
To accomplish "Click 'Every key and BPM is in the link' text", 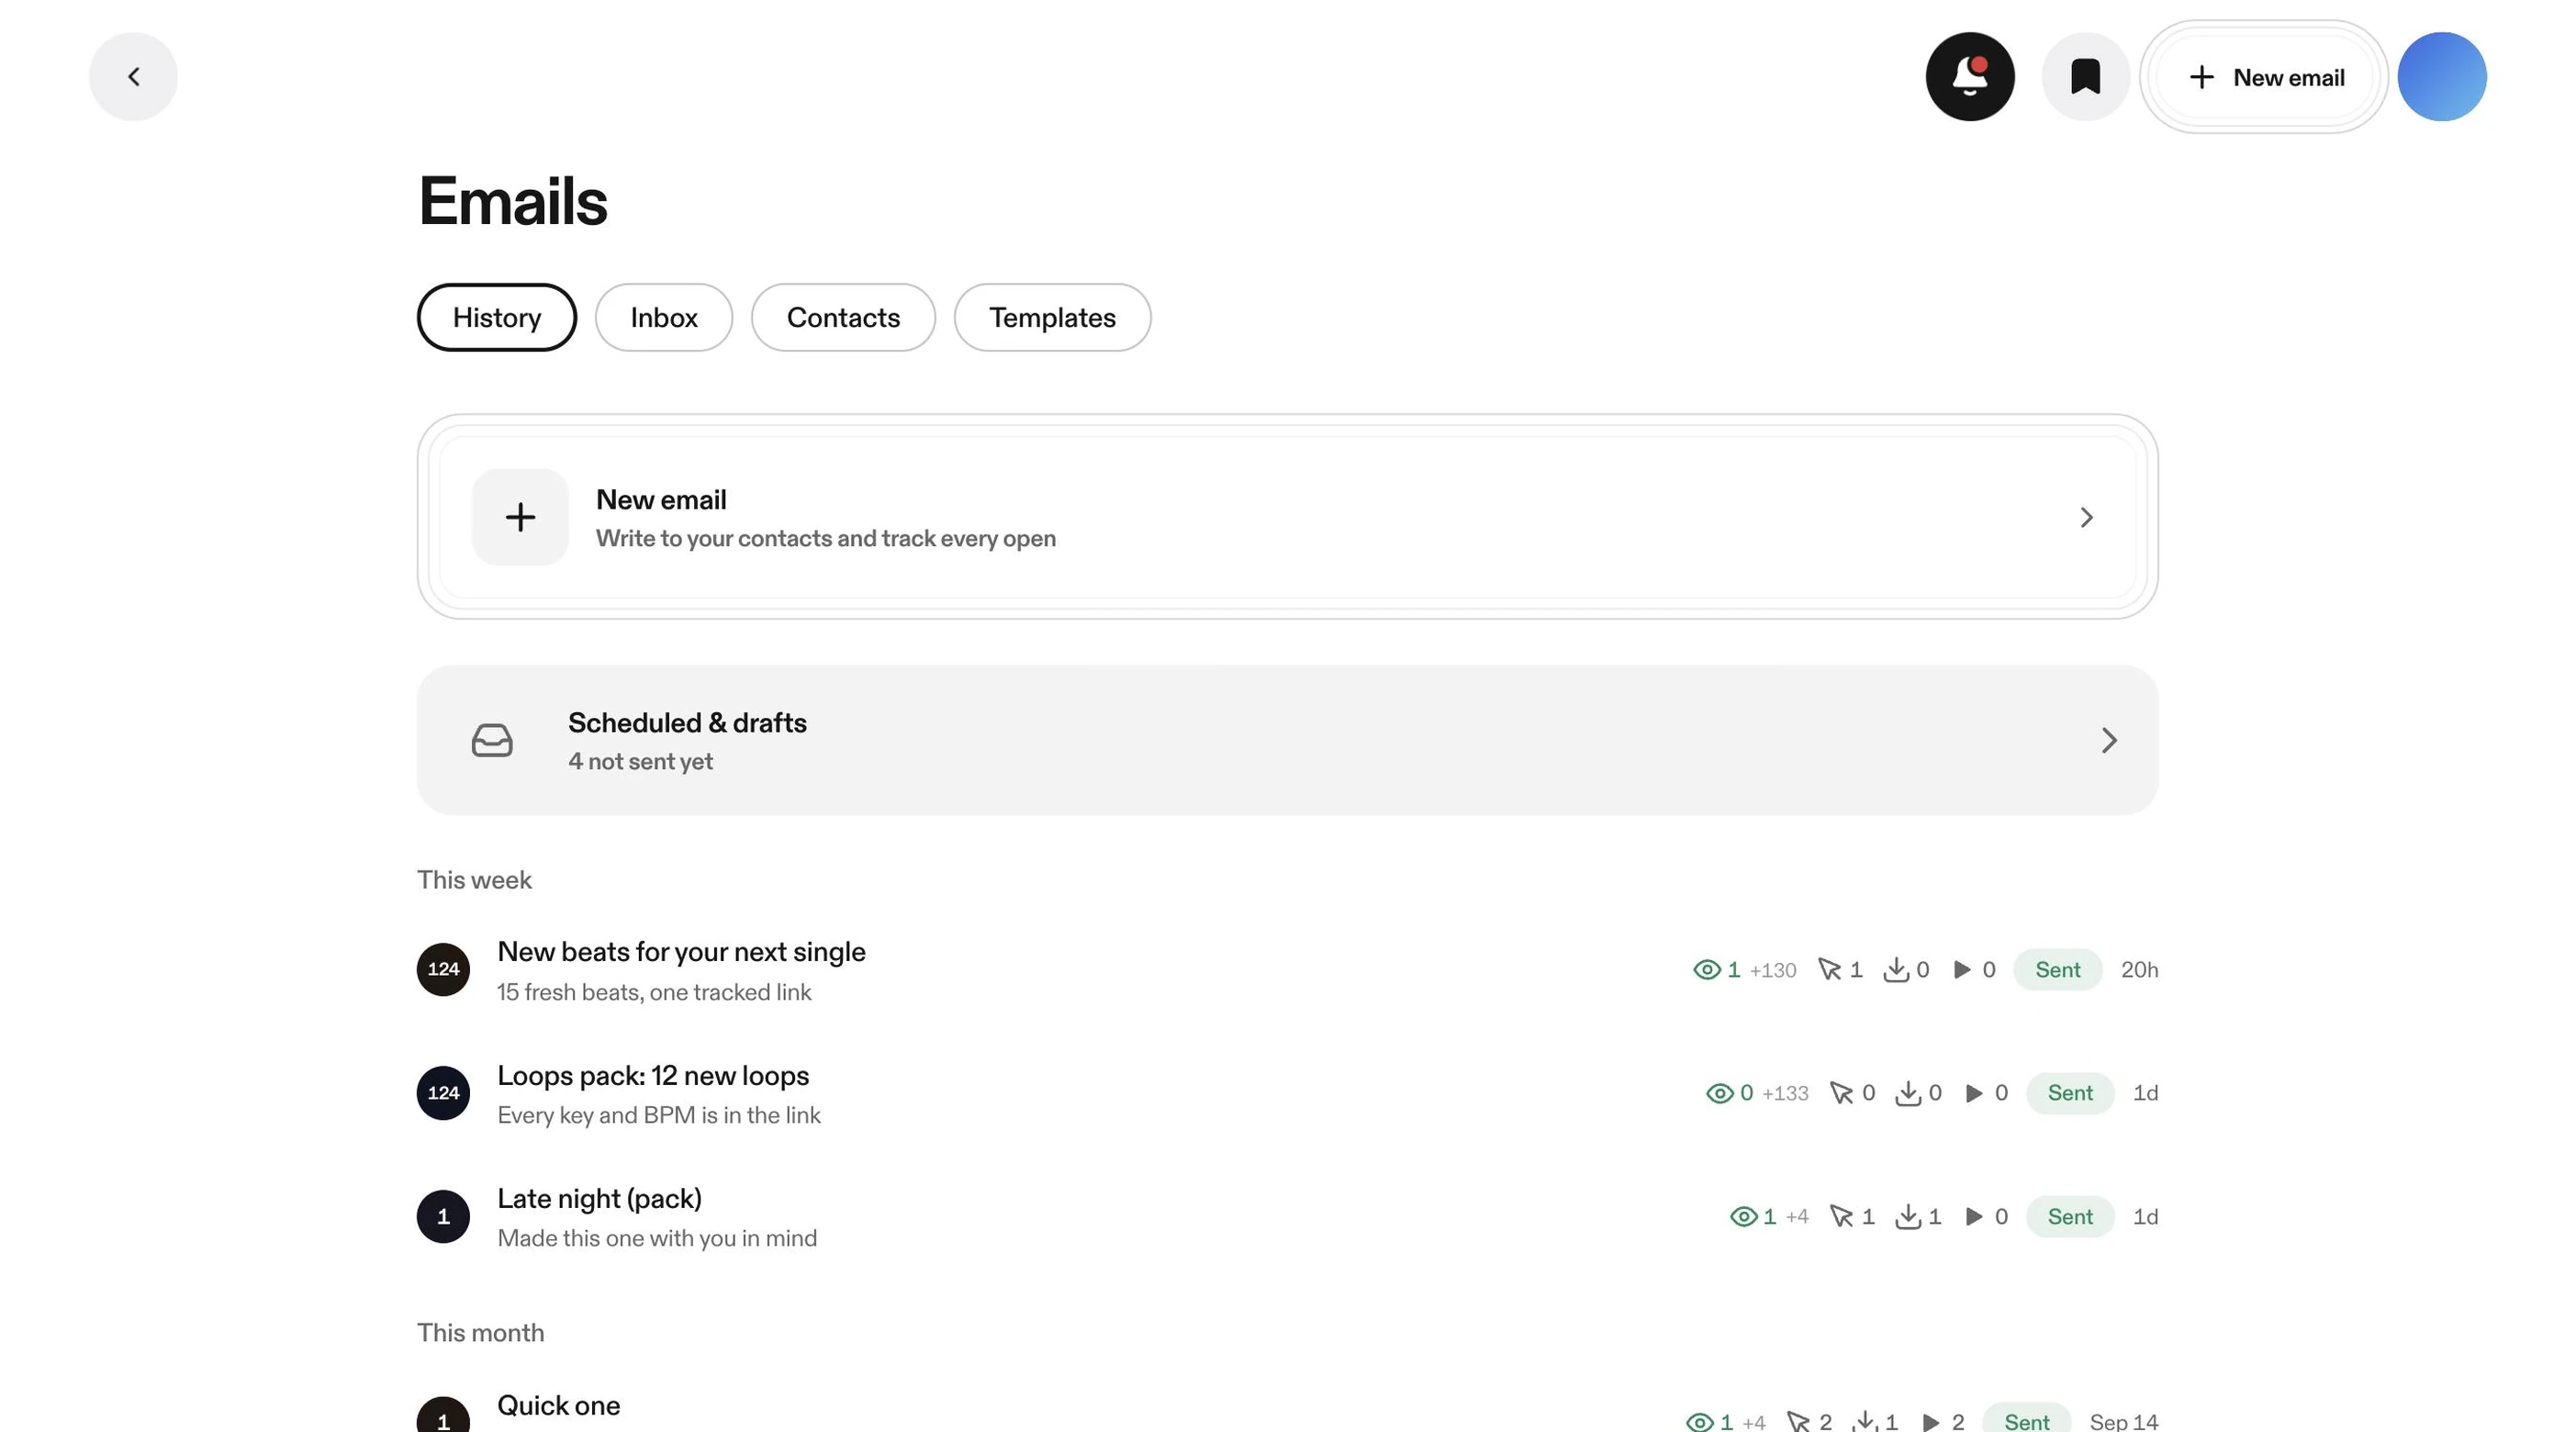I will pos(659,1115).
